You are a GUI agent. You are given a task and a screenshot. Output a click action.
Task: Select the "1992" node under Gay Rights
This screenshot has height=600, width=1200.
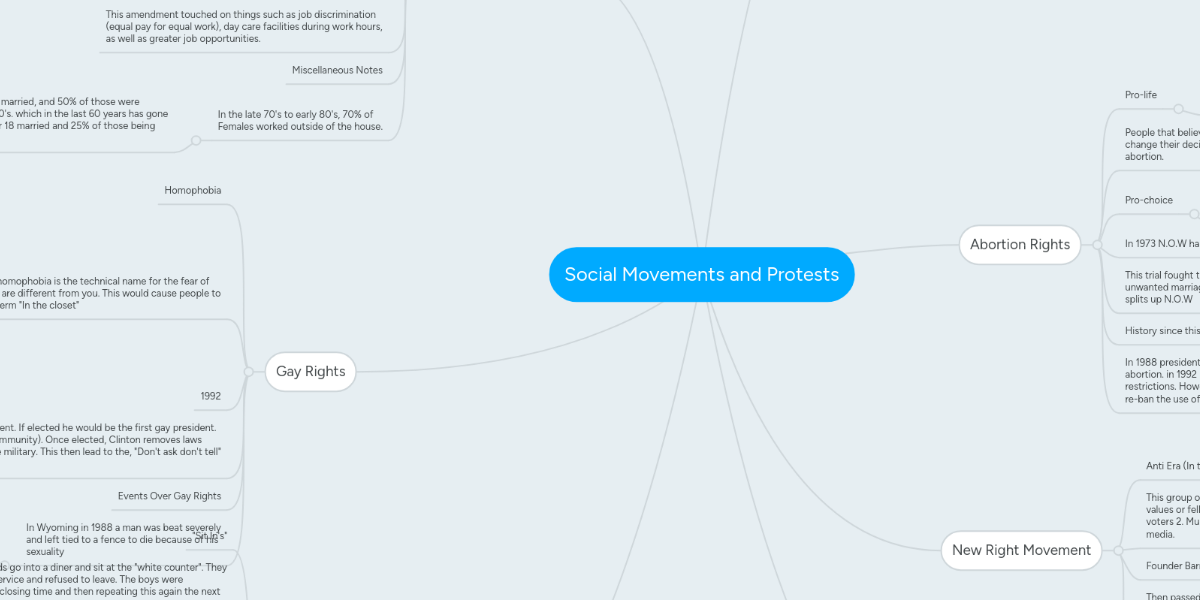pos(211,395)
